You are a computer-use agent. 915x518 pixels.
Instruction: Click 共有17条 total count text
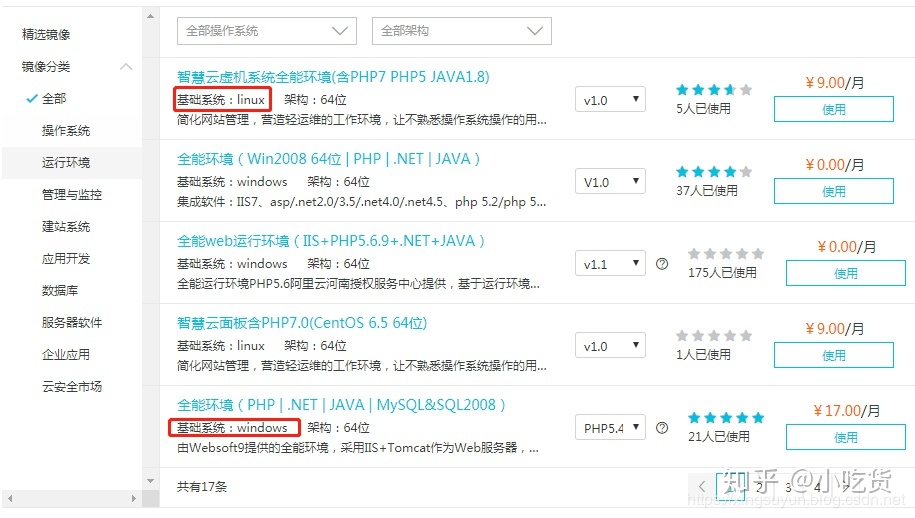202,486
